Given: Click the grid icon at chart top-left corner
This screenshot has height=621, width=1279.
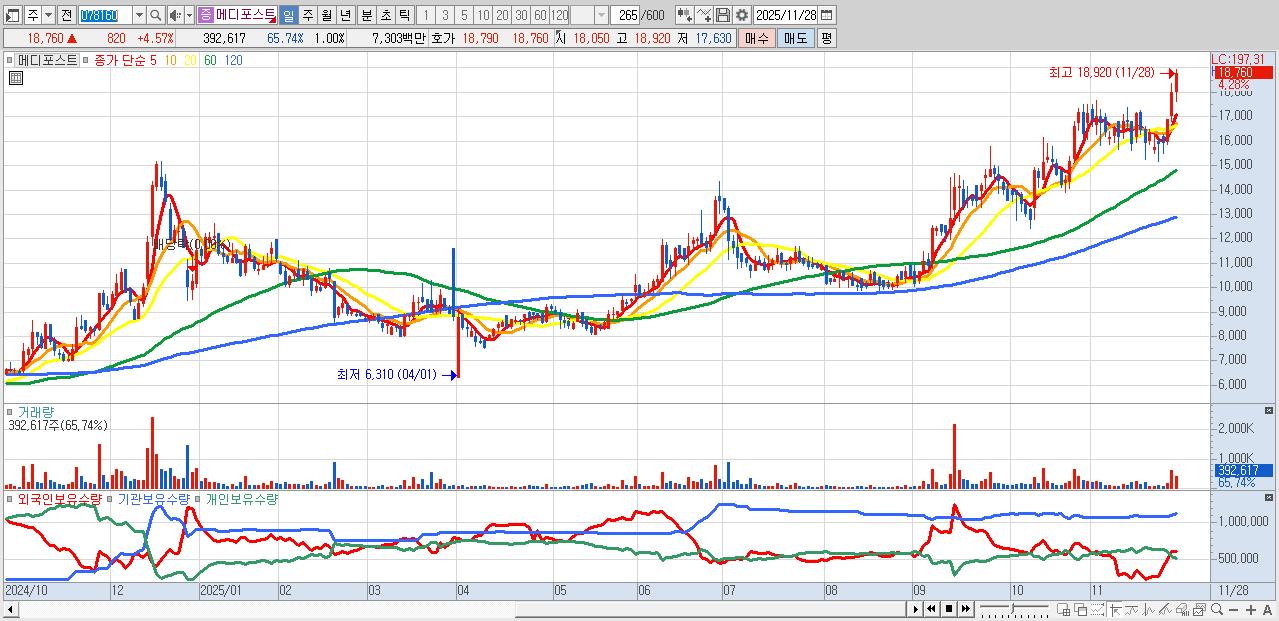Looking at the screenshot, I should [15, 77].
